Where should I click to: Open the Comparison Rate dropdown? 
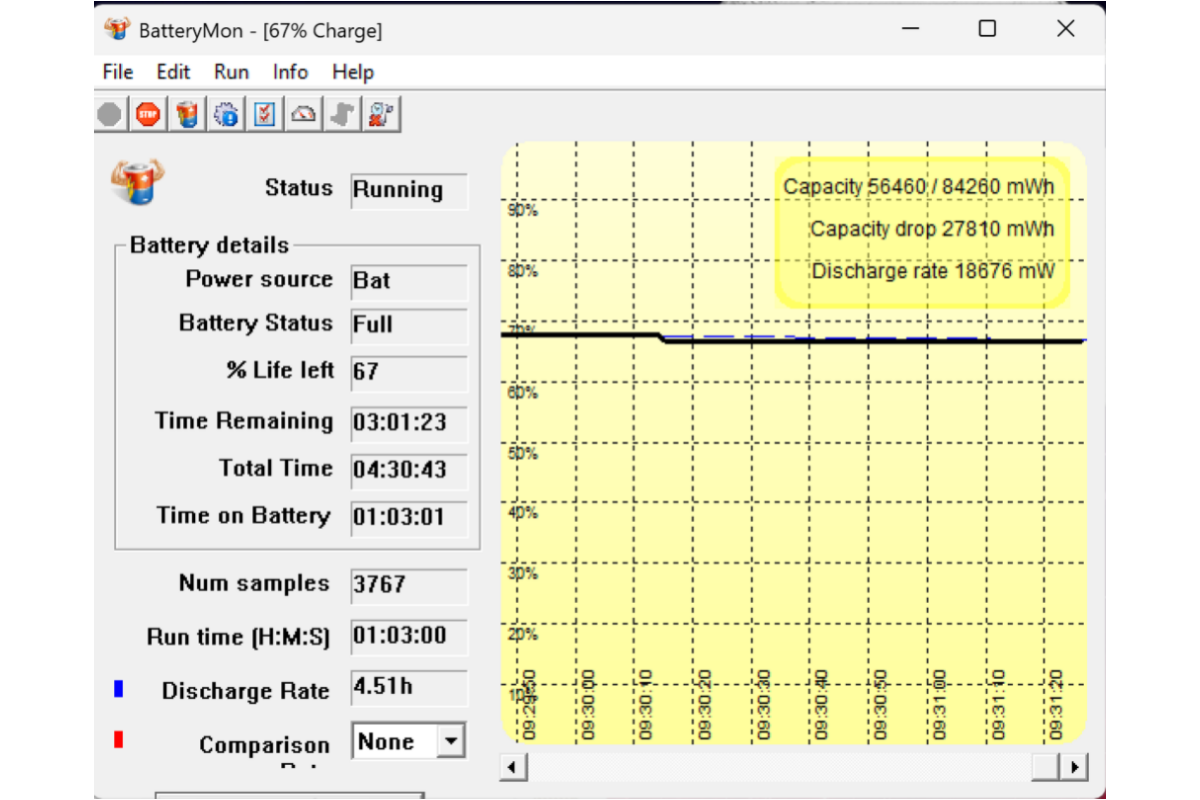pos(452,741)
